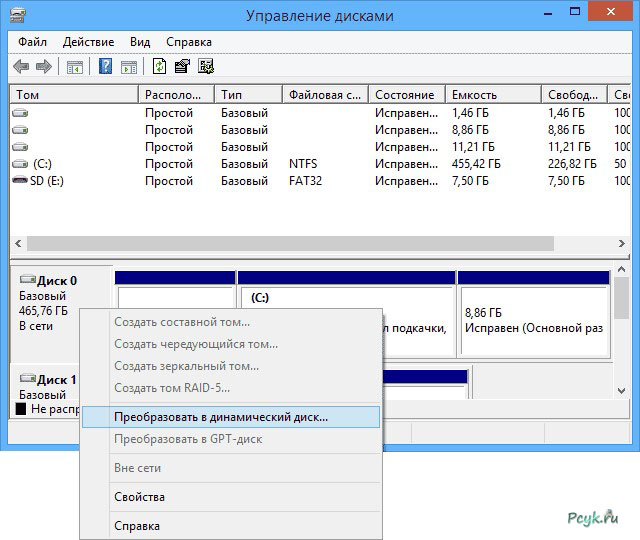Select Свойства in the context menu

(231, 497)
